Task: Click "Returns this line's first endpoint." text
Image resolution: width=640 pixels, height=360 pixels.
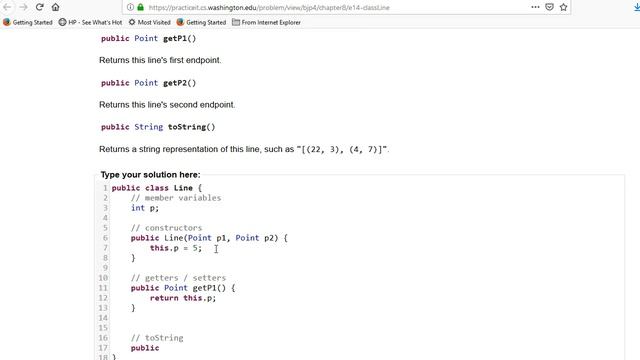Action: click(x=160, y=60)
